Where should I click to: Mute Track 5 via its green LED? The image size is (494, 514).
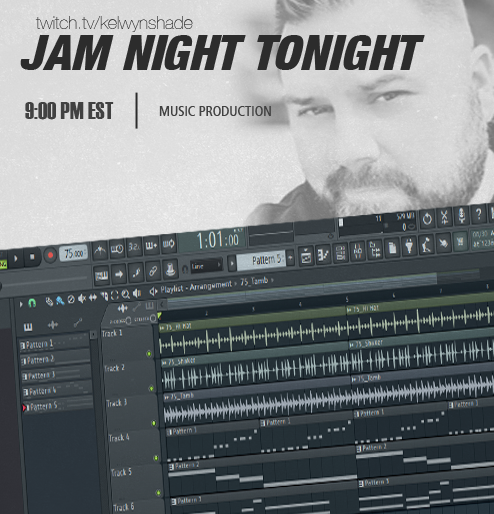(x=158, y=493)
